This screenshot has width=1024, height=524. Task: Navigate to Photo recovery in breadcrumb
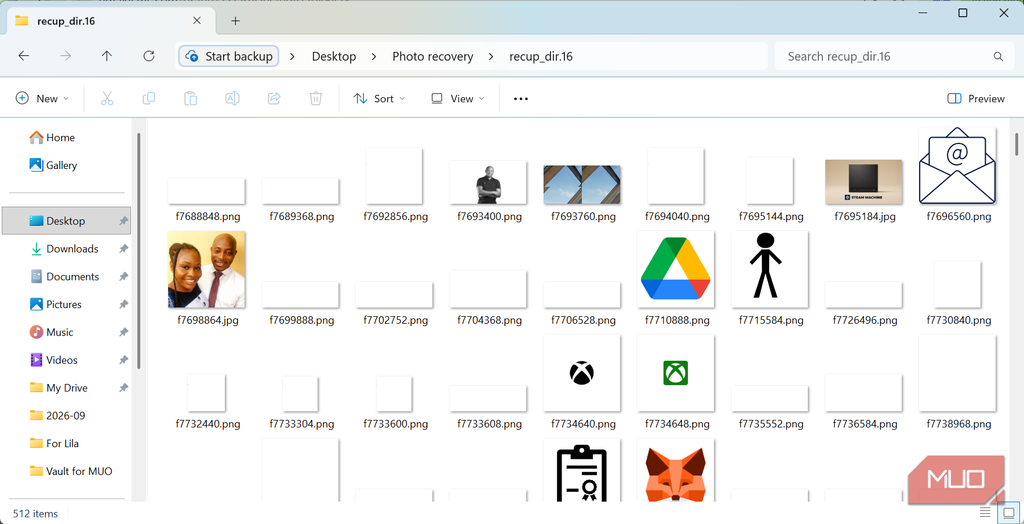(x=433, y=57)
